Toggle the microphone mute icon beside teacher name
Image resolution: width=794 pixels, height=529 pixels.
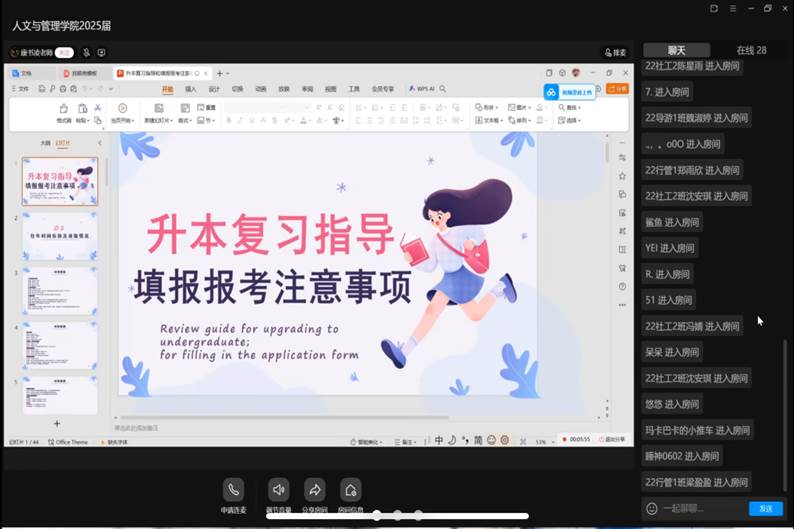(86, 52)
